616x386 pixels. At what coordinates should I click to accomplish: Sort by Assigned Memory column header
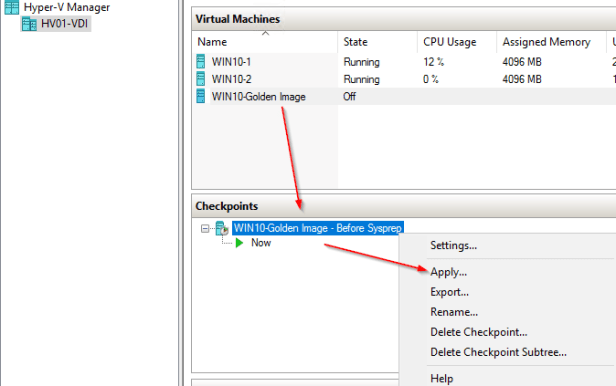pos(552,42)
